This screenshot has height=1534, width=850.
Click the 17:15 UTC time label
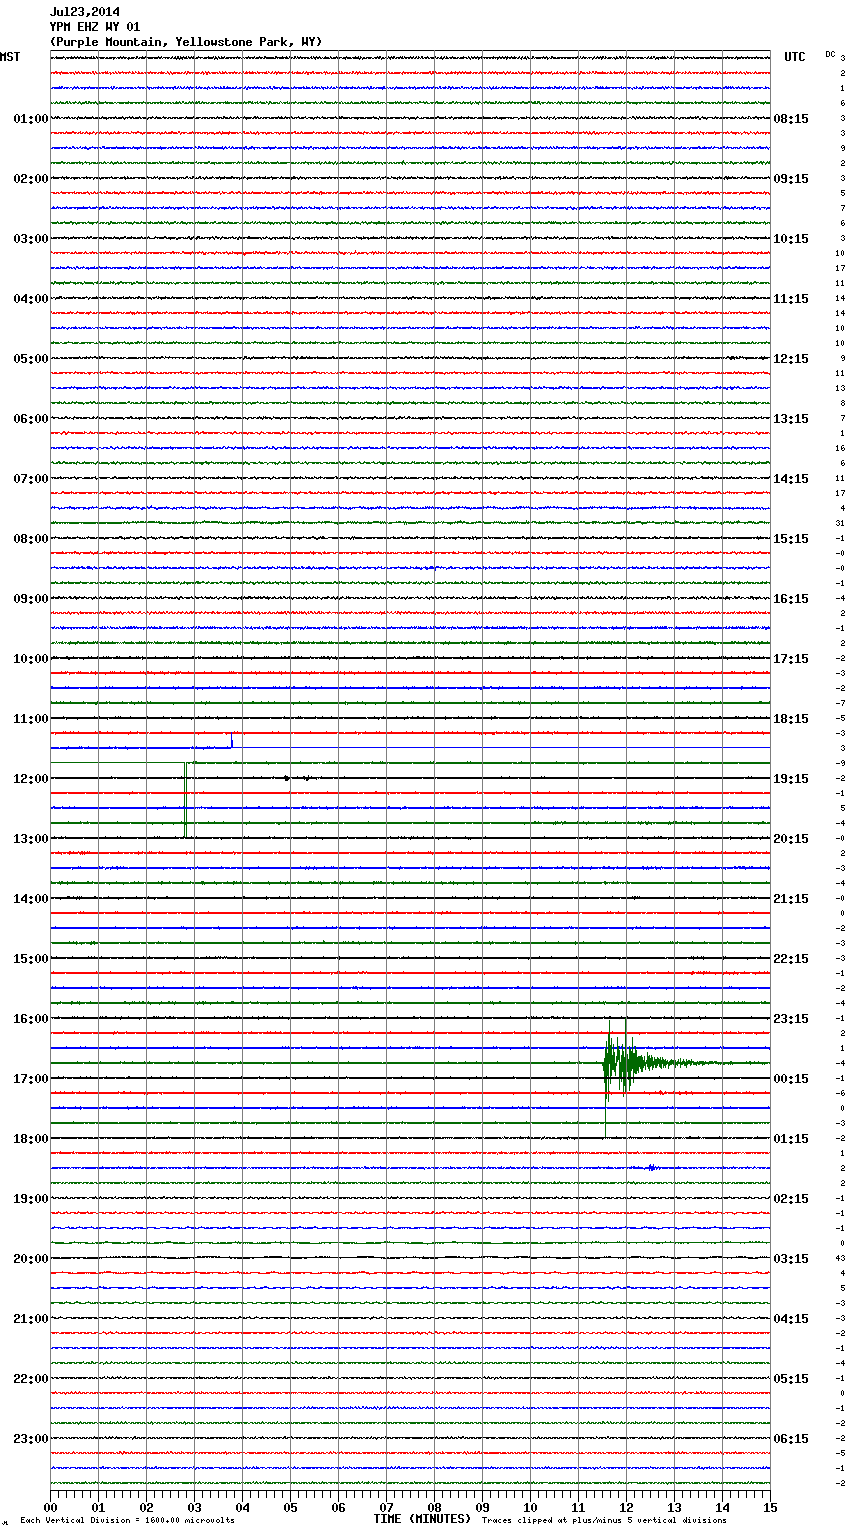(x=791, y=659)
